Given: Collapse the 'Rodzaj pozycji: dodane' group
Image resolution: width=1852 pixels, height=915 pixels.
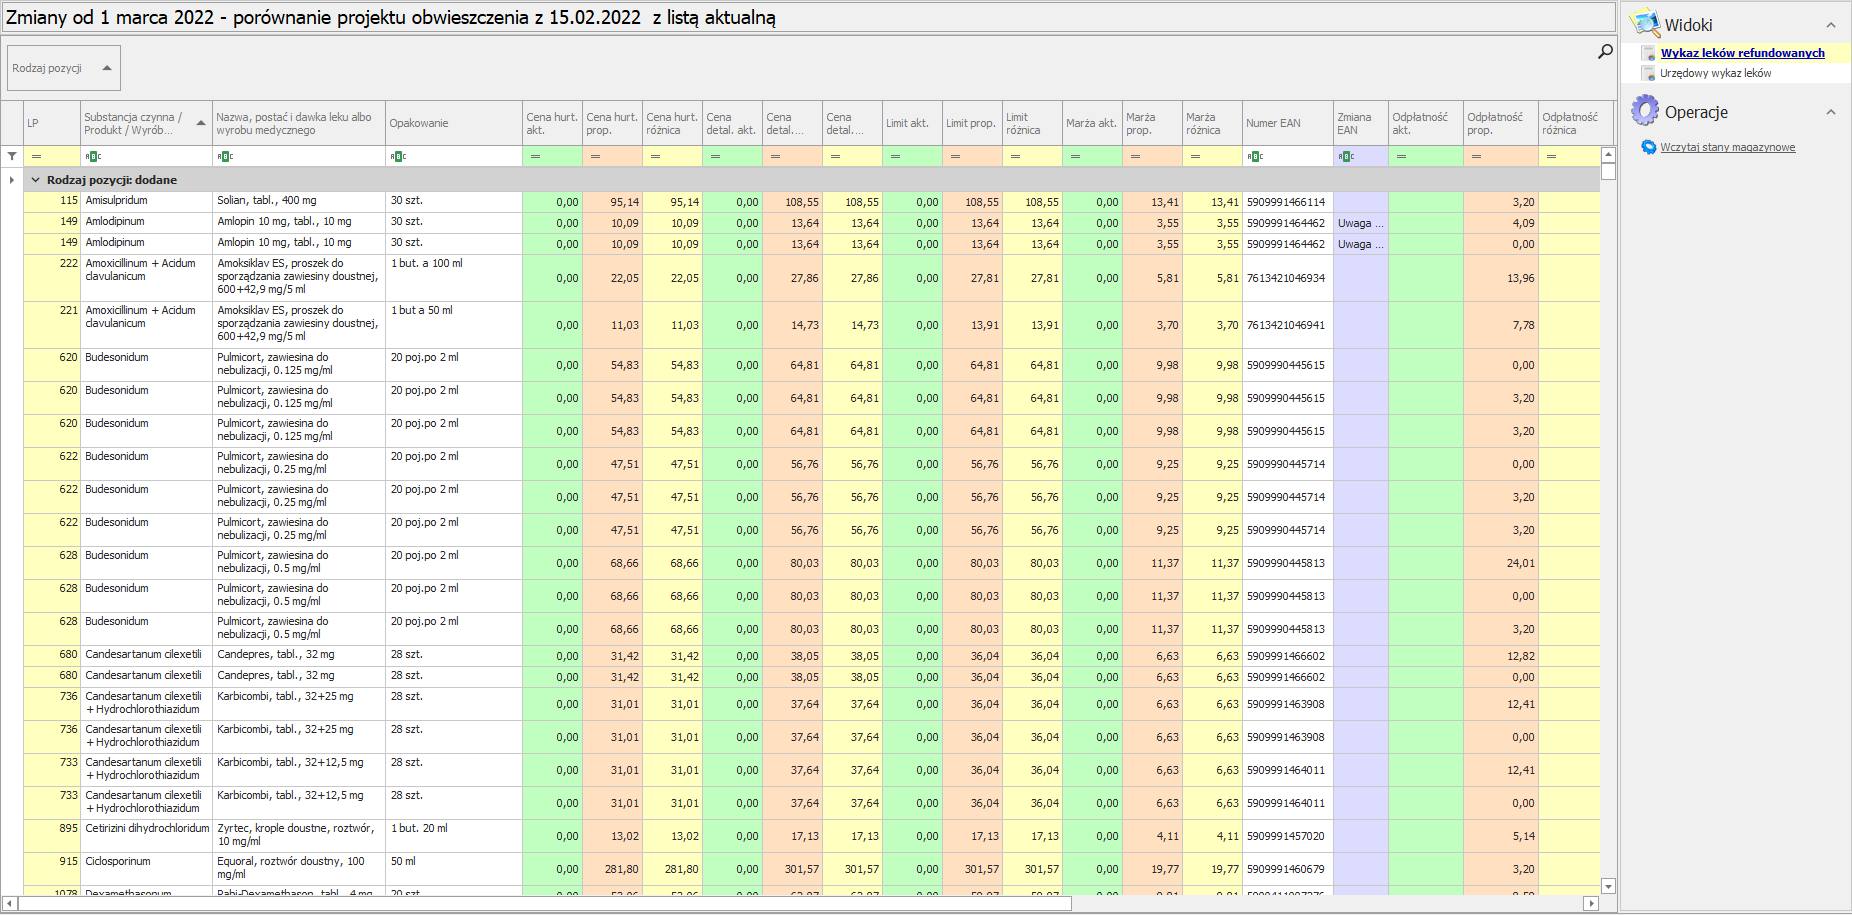Looking at the screenshot, I should tap(36, 180).
